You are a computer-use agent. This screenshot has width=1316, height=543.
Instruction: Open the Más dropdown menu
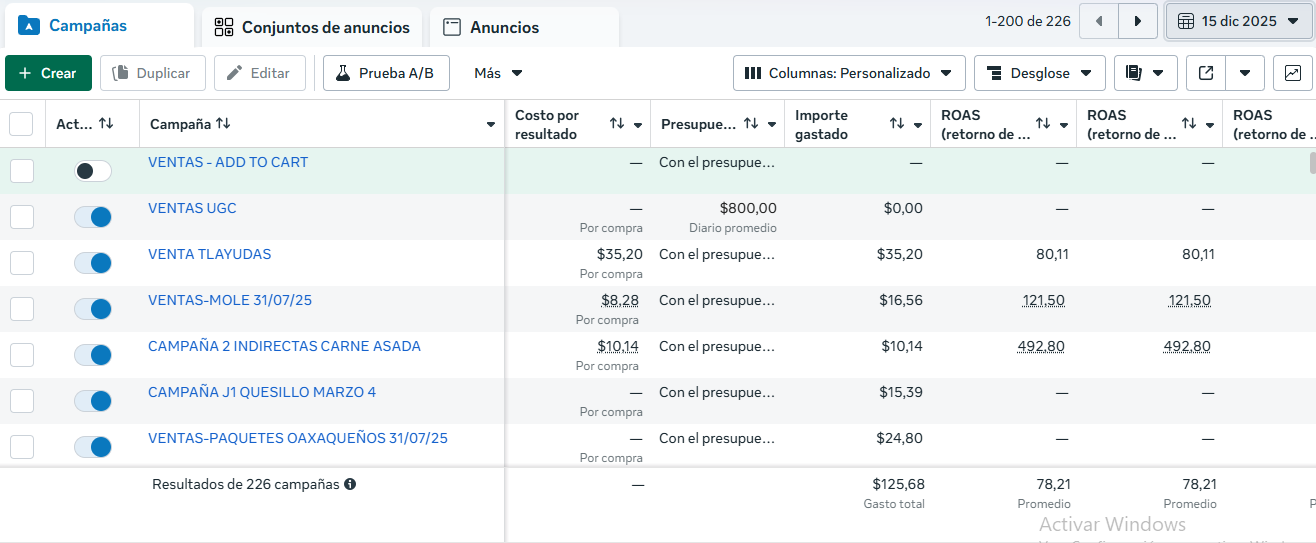[498, 73]
